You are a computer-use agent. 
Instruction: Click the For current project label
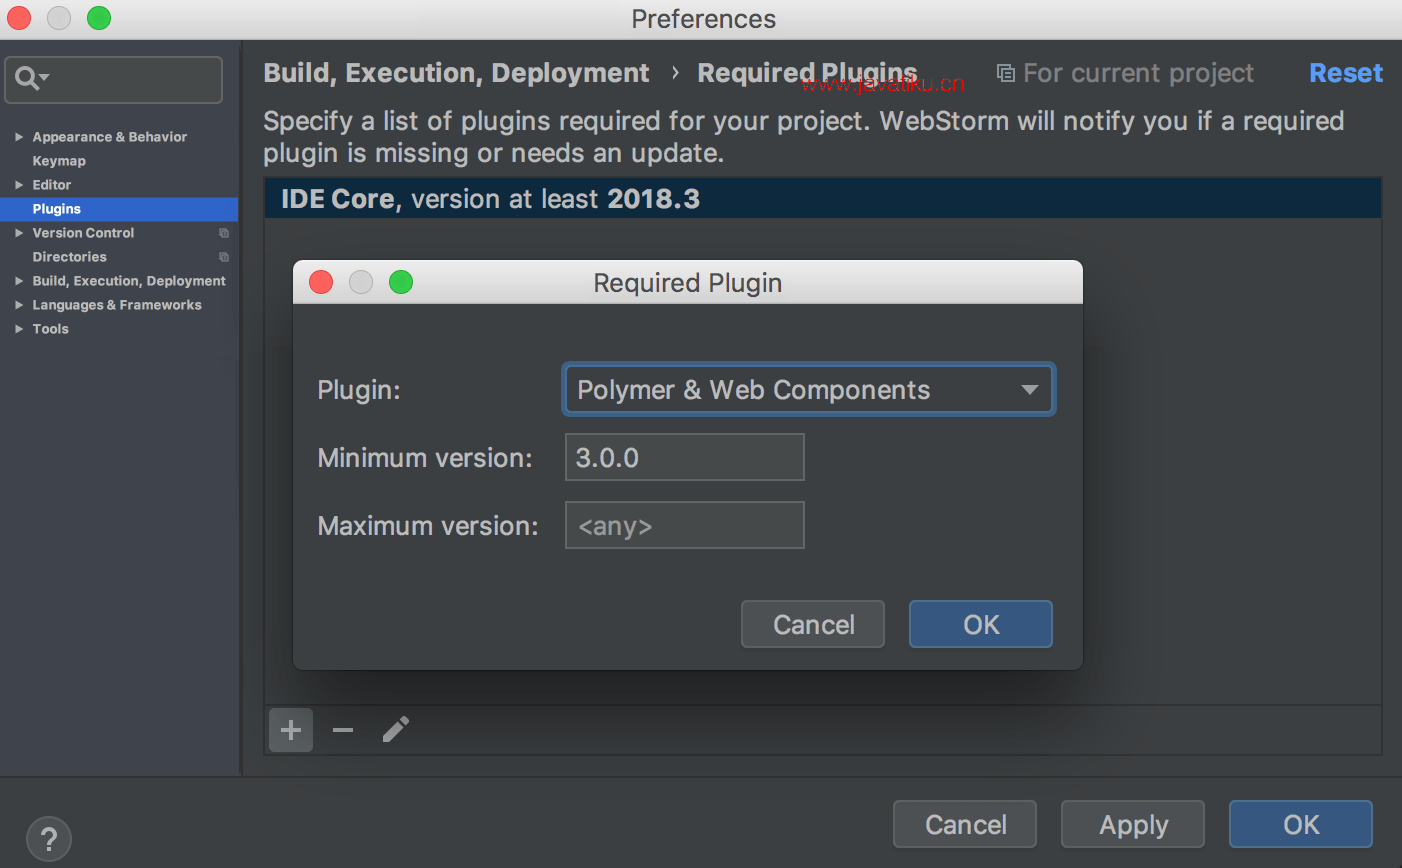click(1138, 73)
